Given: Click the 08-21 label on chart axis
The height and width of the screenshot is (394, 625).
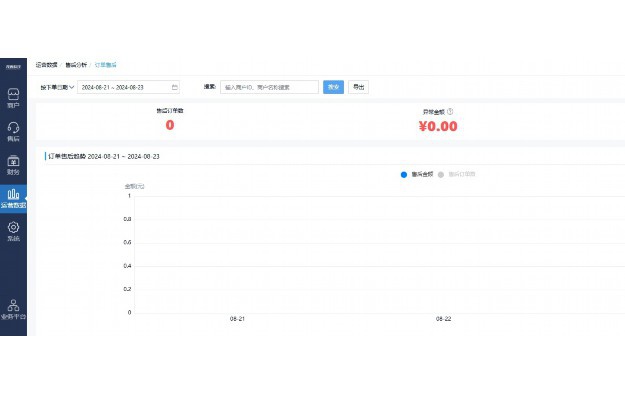Looking at the screenshot, I should tap(237, 319).
